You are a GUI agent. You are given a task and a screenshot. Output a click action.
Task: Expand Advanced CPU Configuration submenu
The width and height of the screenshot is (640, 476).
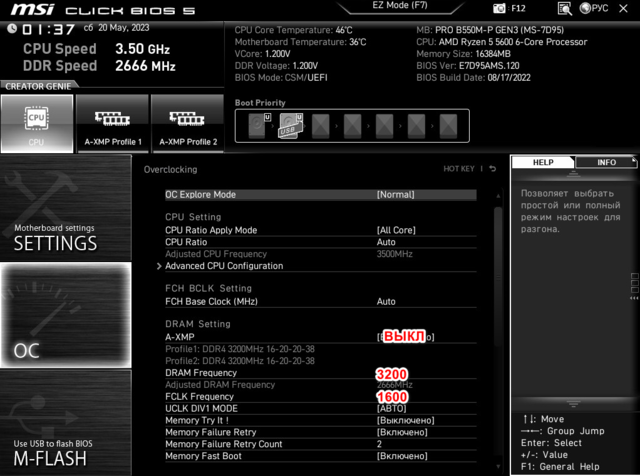click(x=224, y=266)
